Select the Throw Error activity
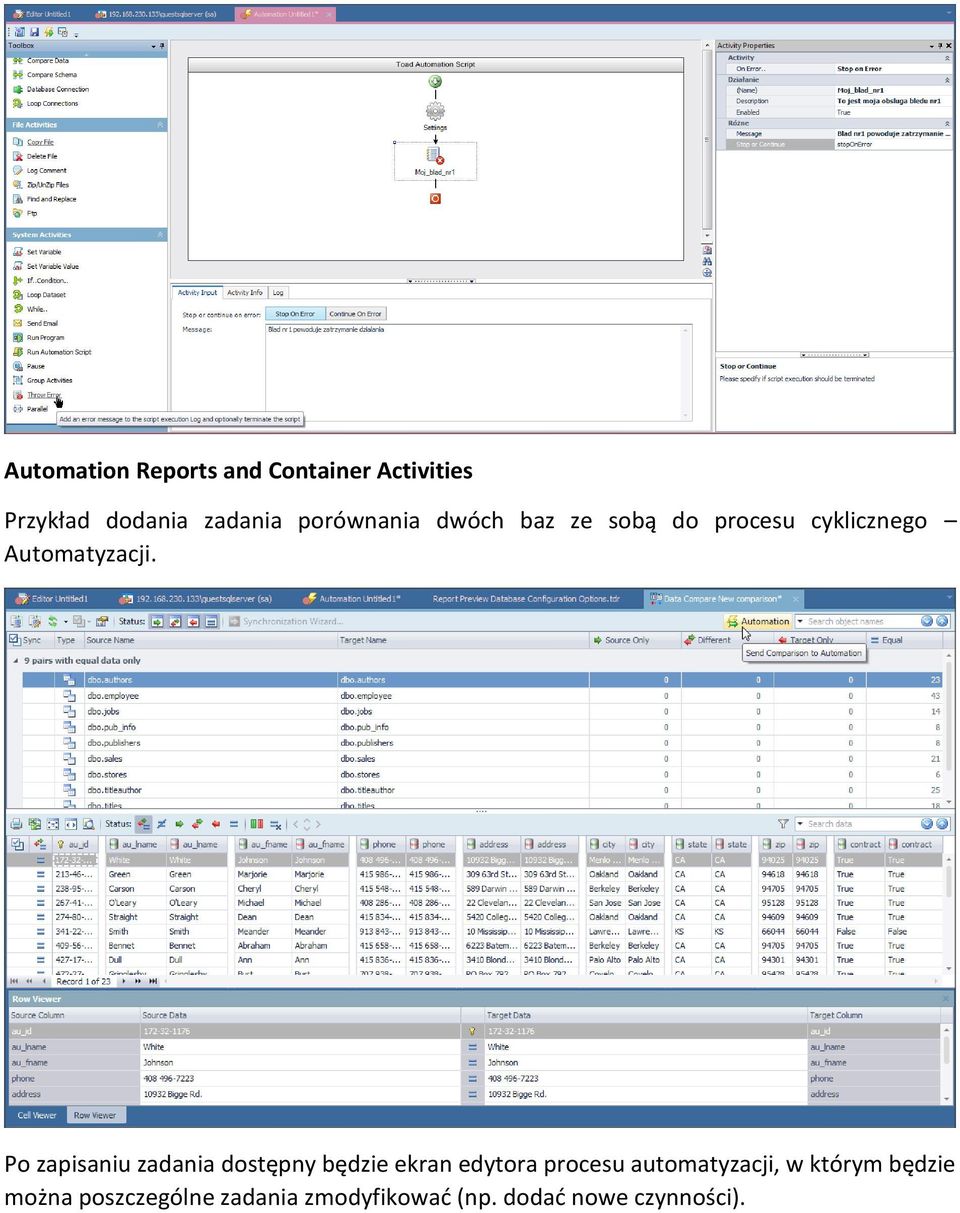 point(36,395)
